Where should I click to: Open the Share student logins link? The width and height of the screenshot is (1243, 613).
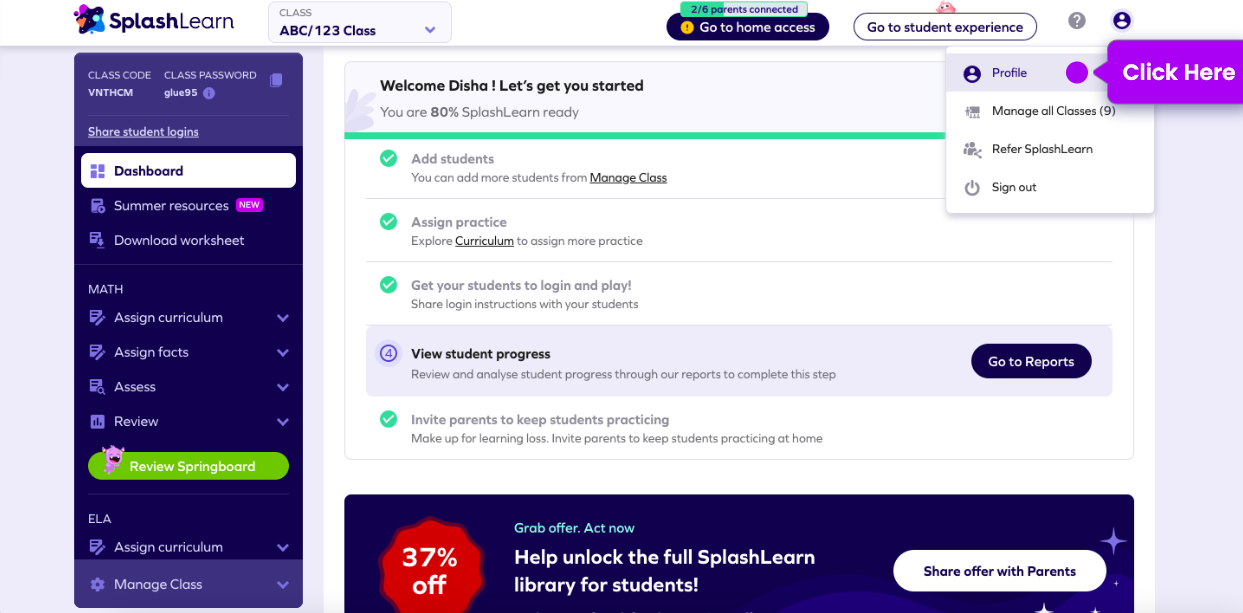[143, 132]
